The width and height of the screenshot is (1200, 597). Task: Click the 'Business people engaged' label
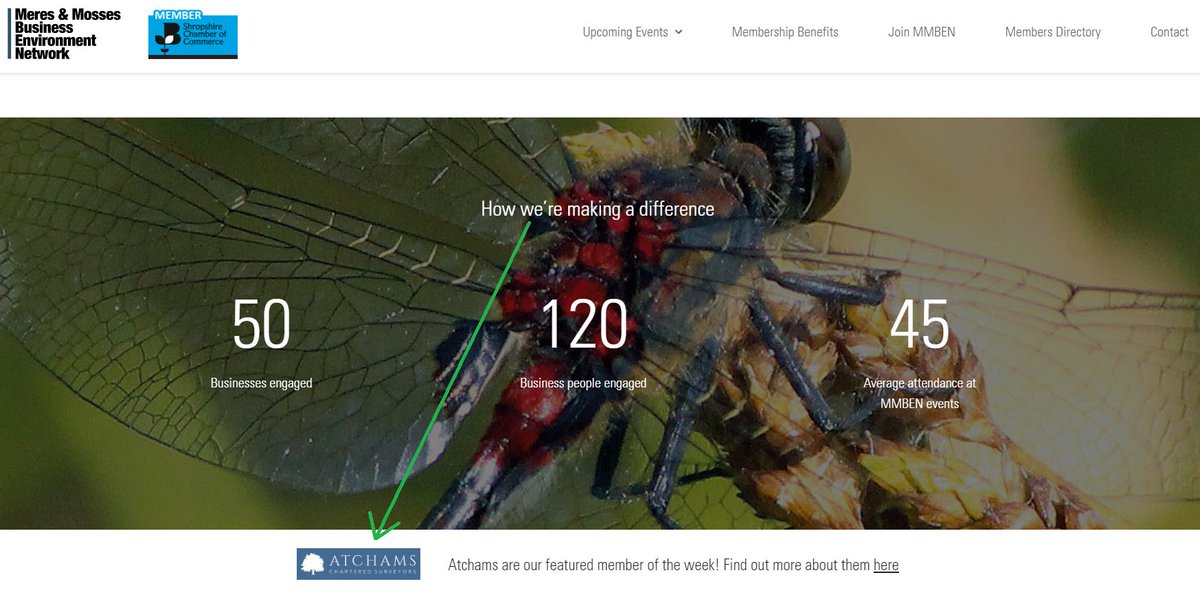click(583, 383)
